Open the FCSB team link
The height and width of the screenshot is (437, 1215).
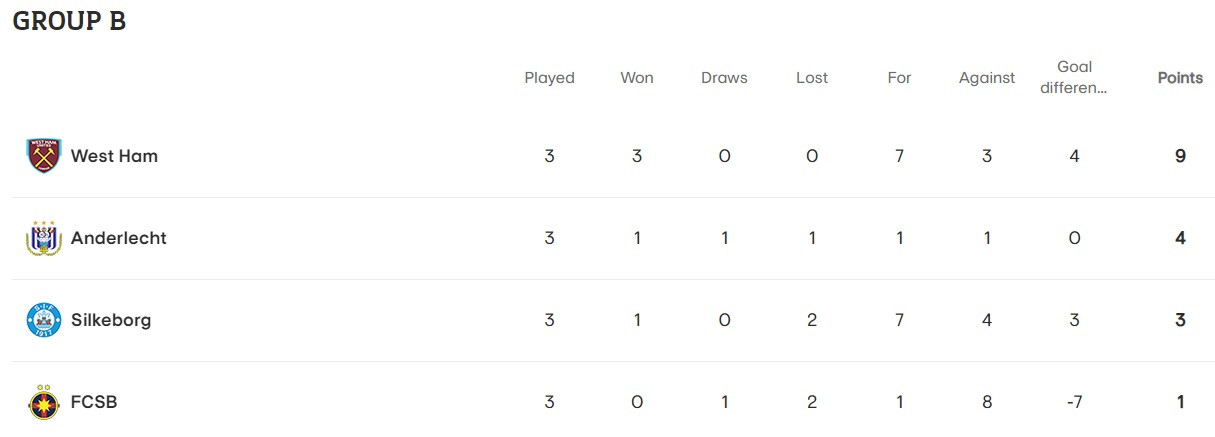coord(94,402)
